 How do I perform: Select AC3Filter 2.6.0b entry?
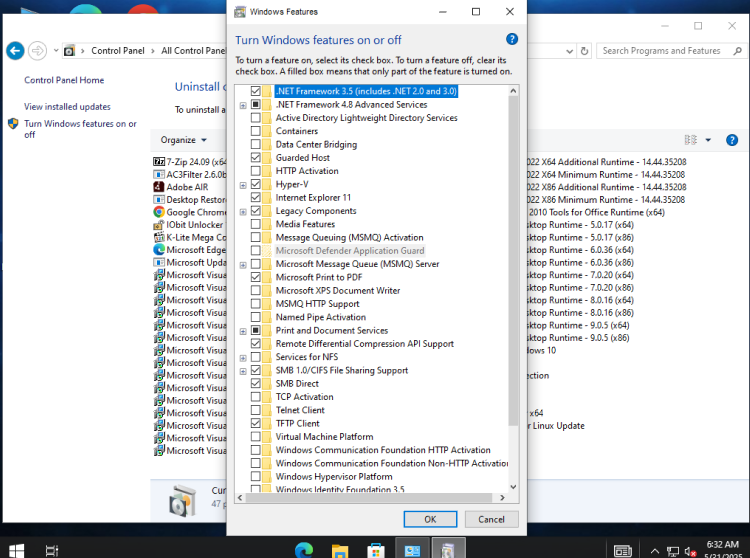click(x=190, y=175)
